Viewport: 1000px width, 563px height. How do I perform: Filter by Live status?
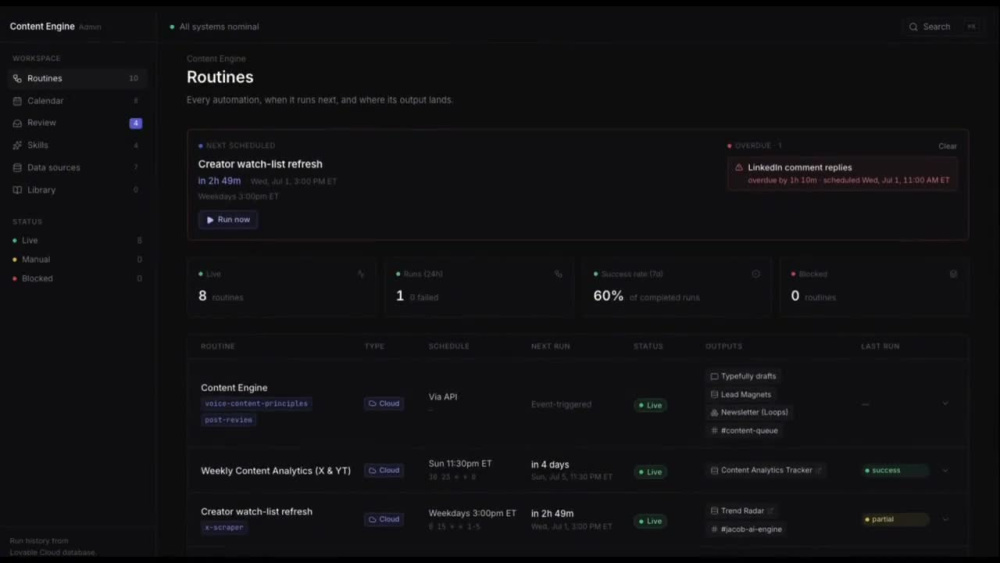pos(77,240)
